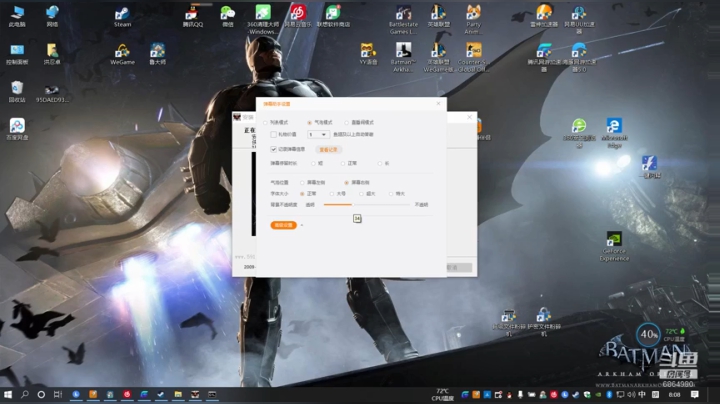
Task: Open the 微信 WeChat desktop icon
Action: (228, 17)
